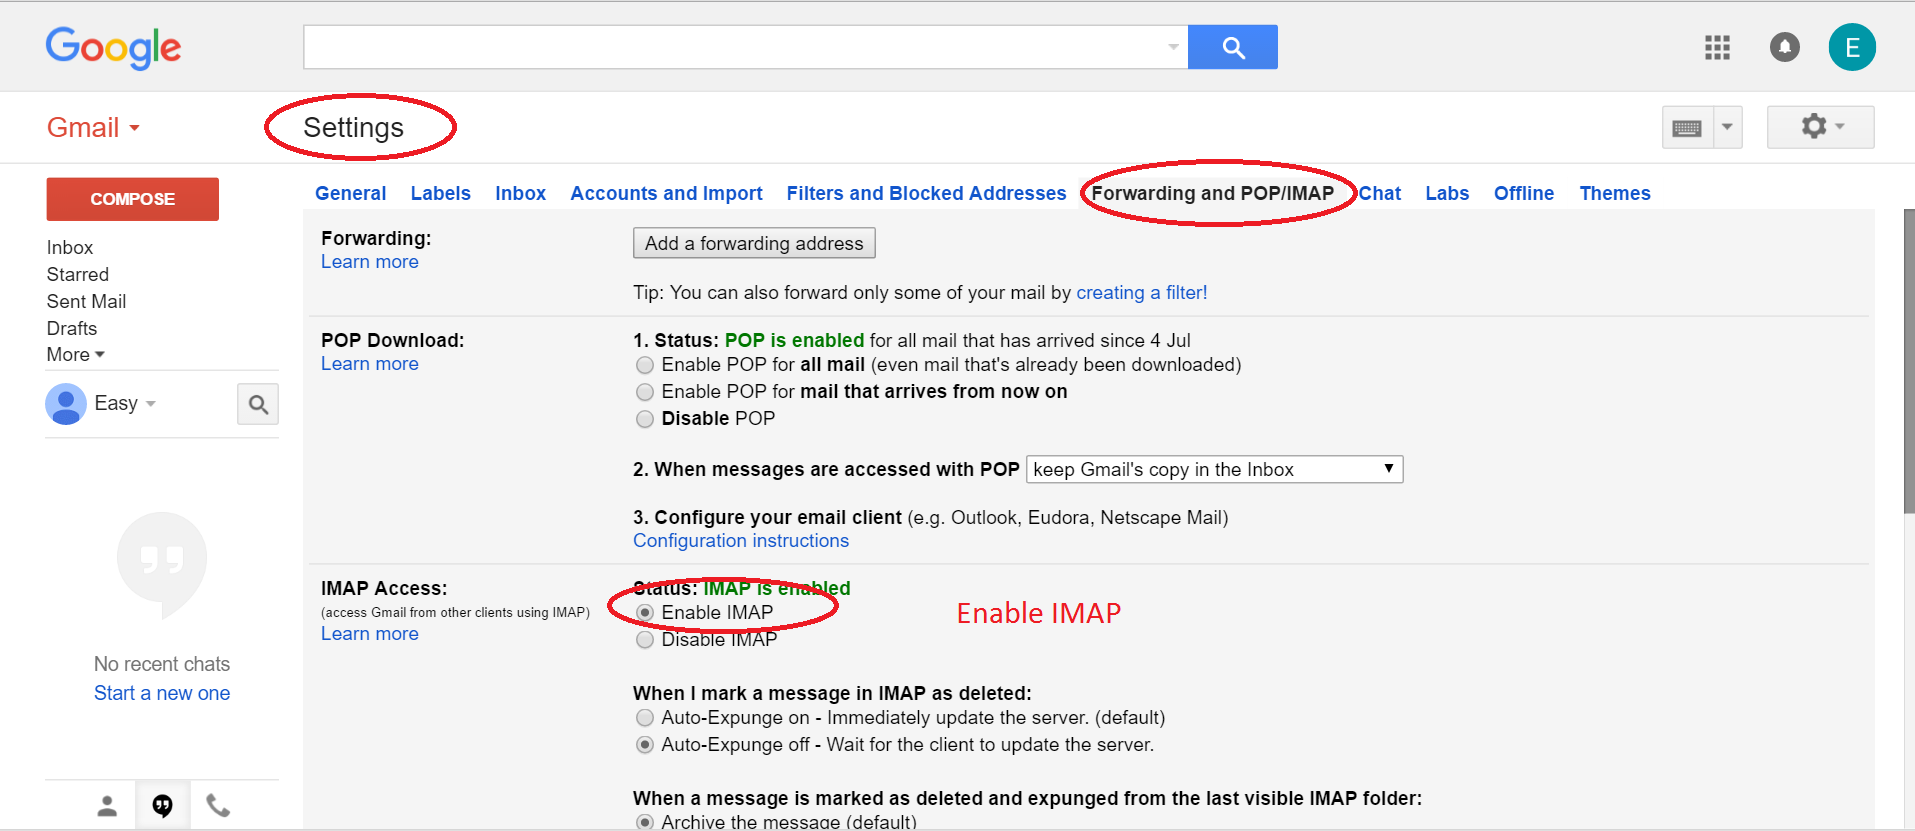Open the account avatar labeled E
The height and width of the screenshot is (831, 1915).
click(x=1852, y=47)
